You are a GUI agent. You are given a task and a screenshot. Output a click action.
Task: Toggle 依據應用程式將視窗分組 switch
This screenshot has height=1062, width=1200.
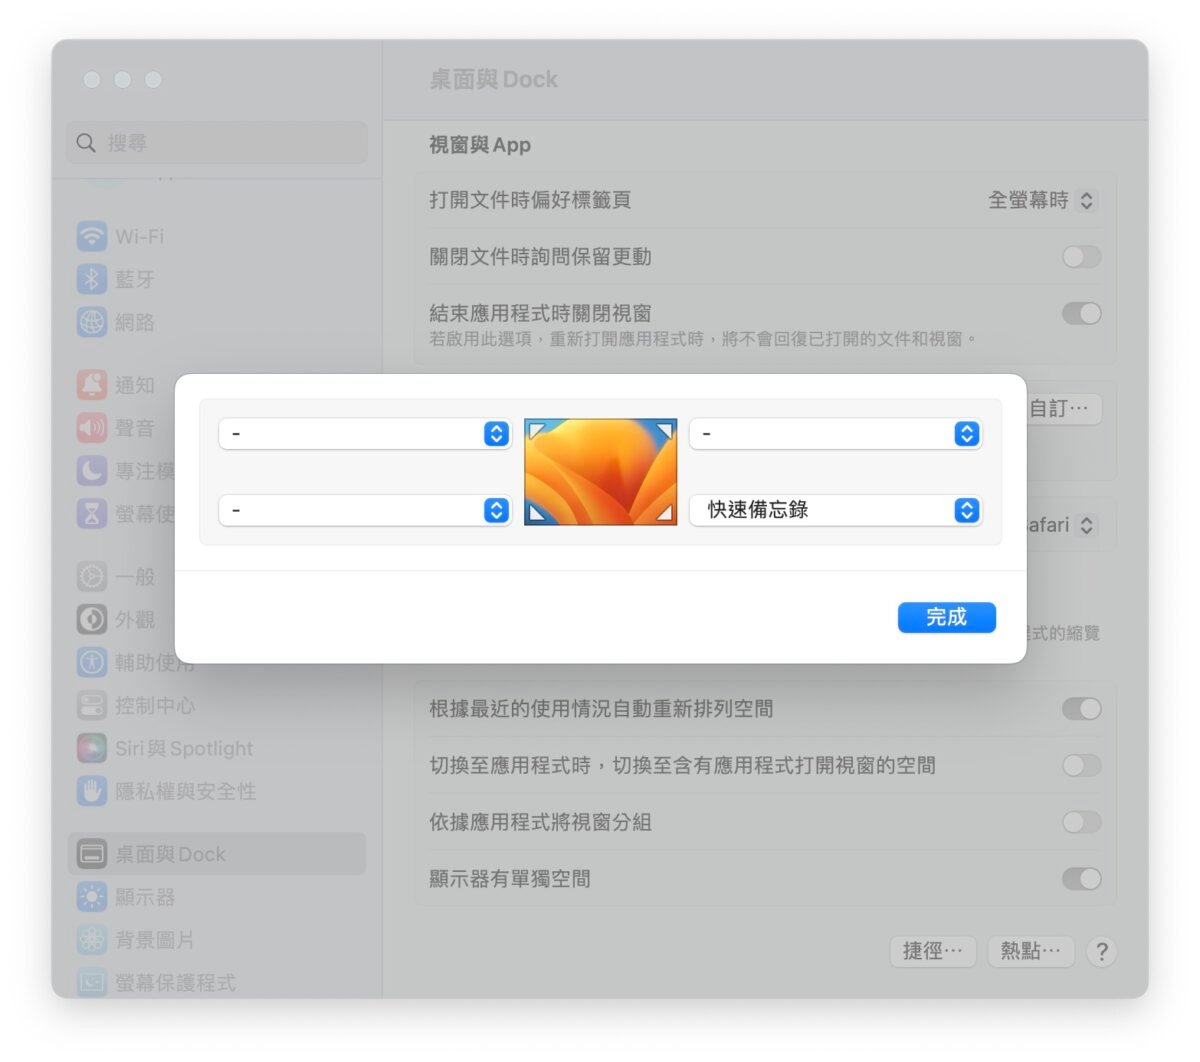pyautogui.click(x=1081, y=822)
